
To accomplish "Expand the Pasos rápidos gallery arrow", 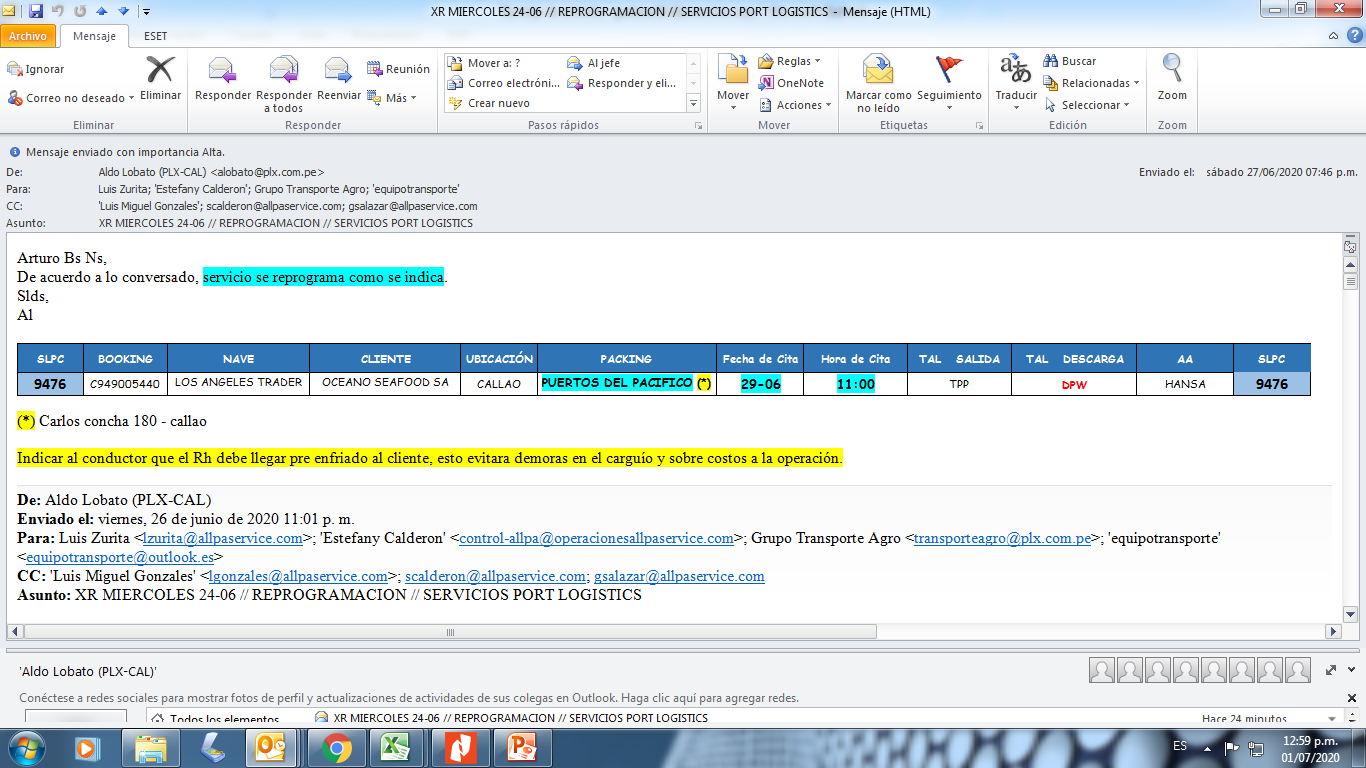I will click(x=693, y=103).
